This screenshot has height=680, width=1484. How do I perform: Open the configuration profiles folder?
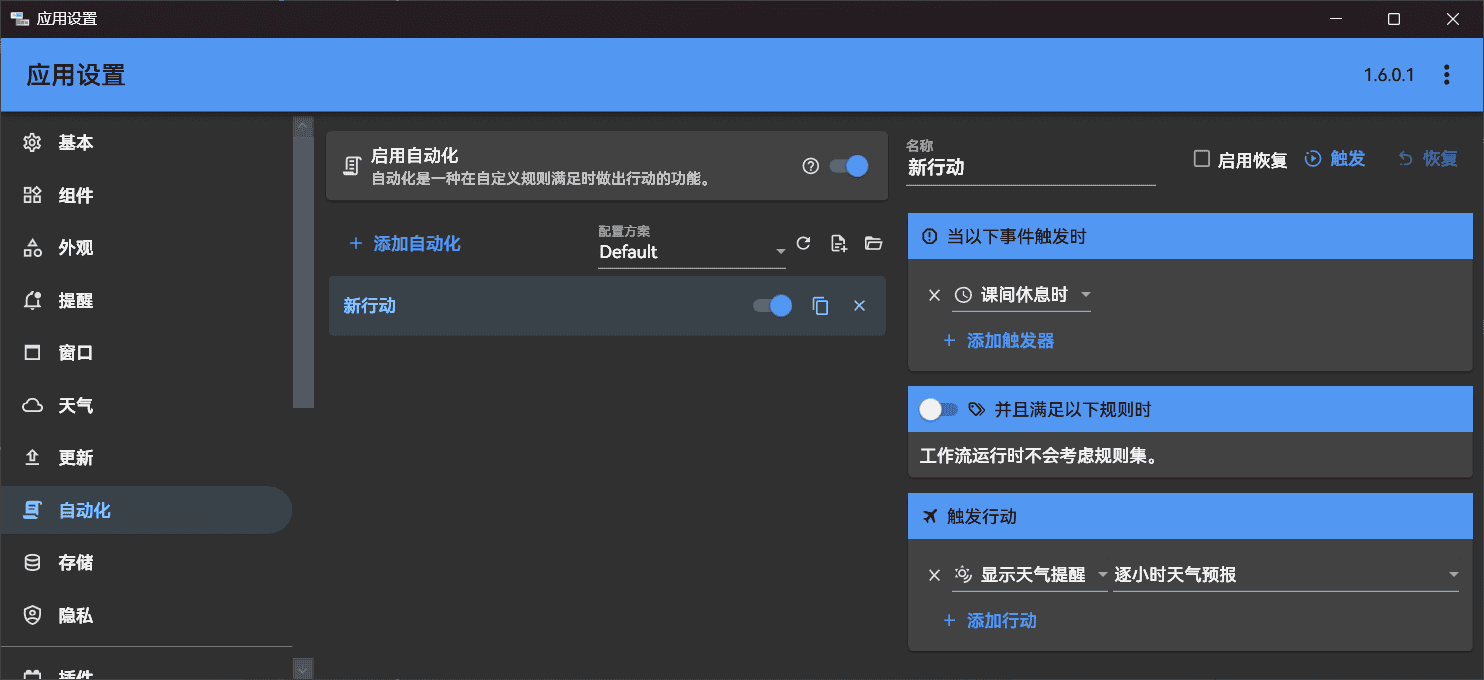click(873, 242)
